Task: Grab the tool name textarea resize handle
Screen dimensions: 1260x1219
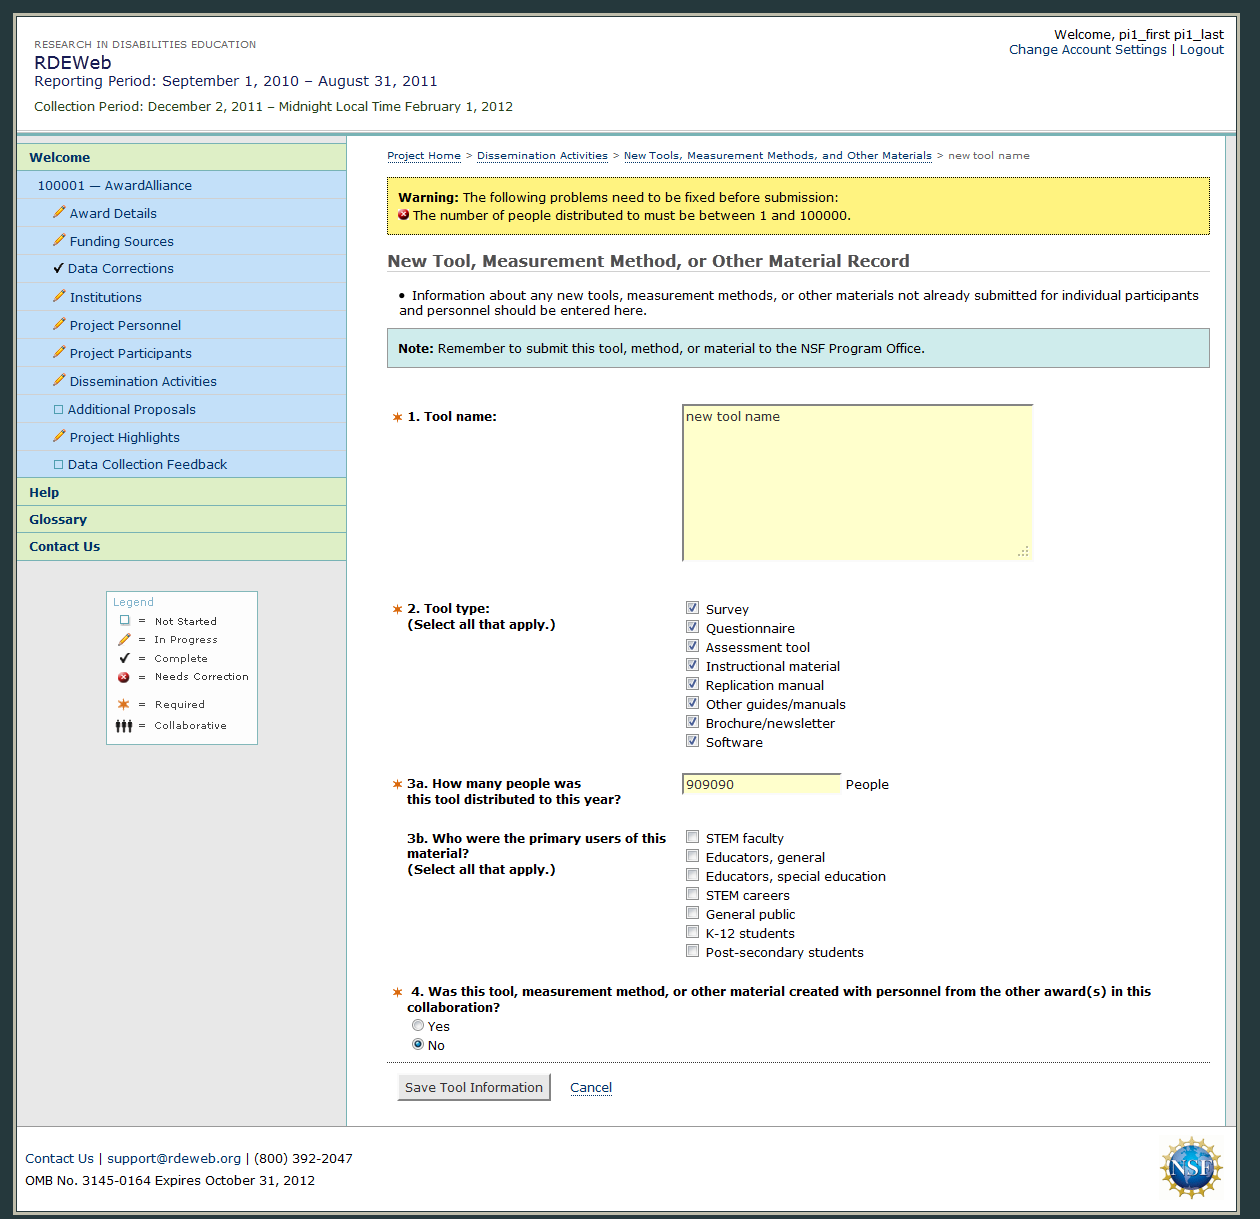Action: click(1023, 551)
